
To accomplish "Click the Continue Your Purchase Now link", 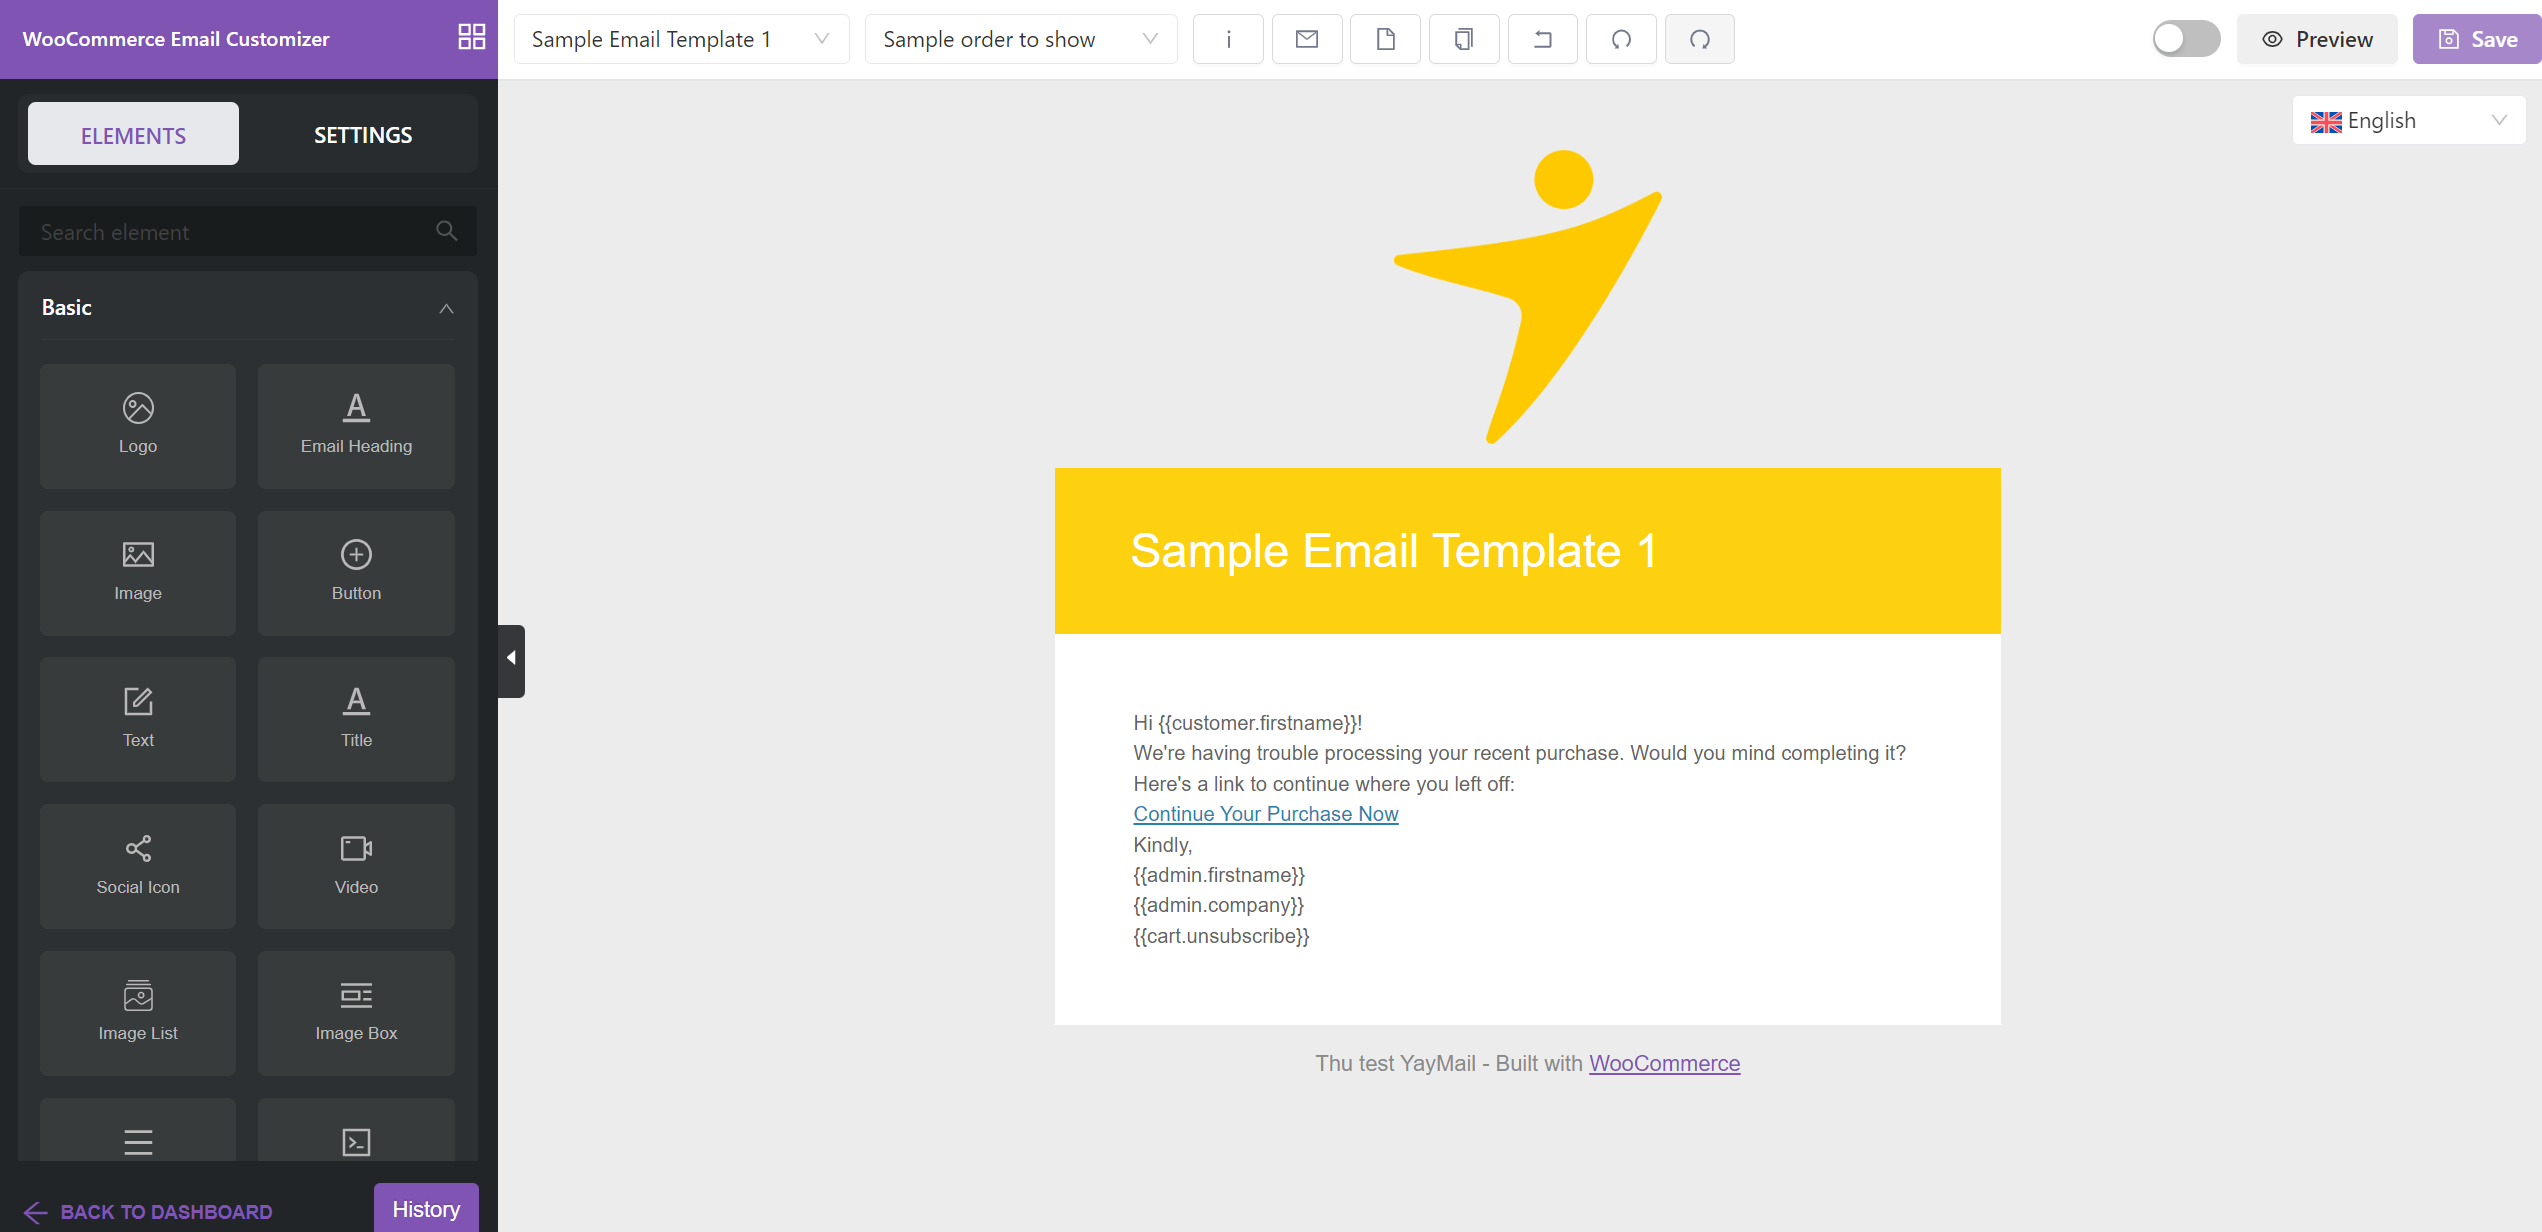I will (x=1265, y=814).
